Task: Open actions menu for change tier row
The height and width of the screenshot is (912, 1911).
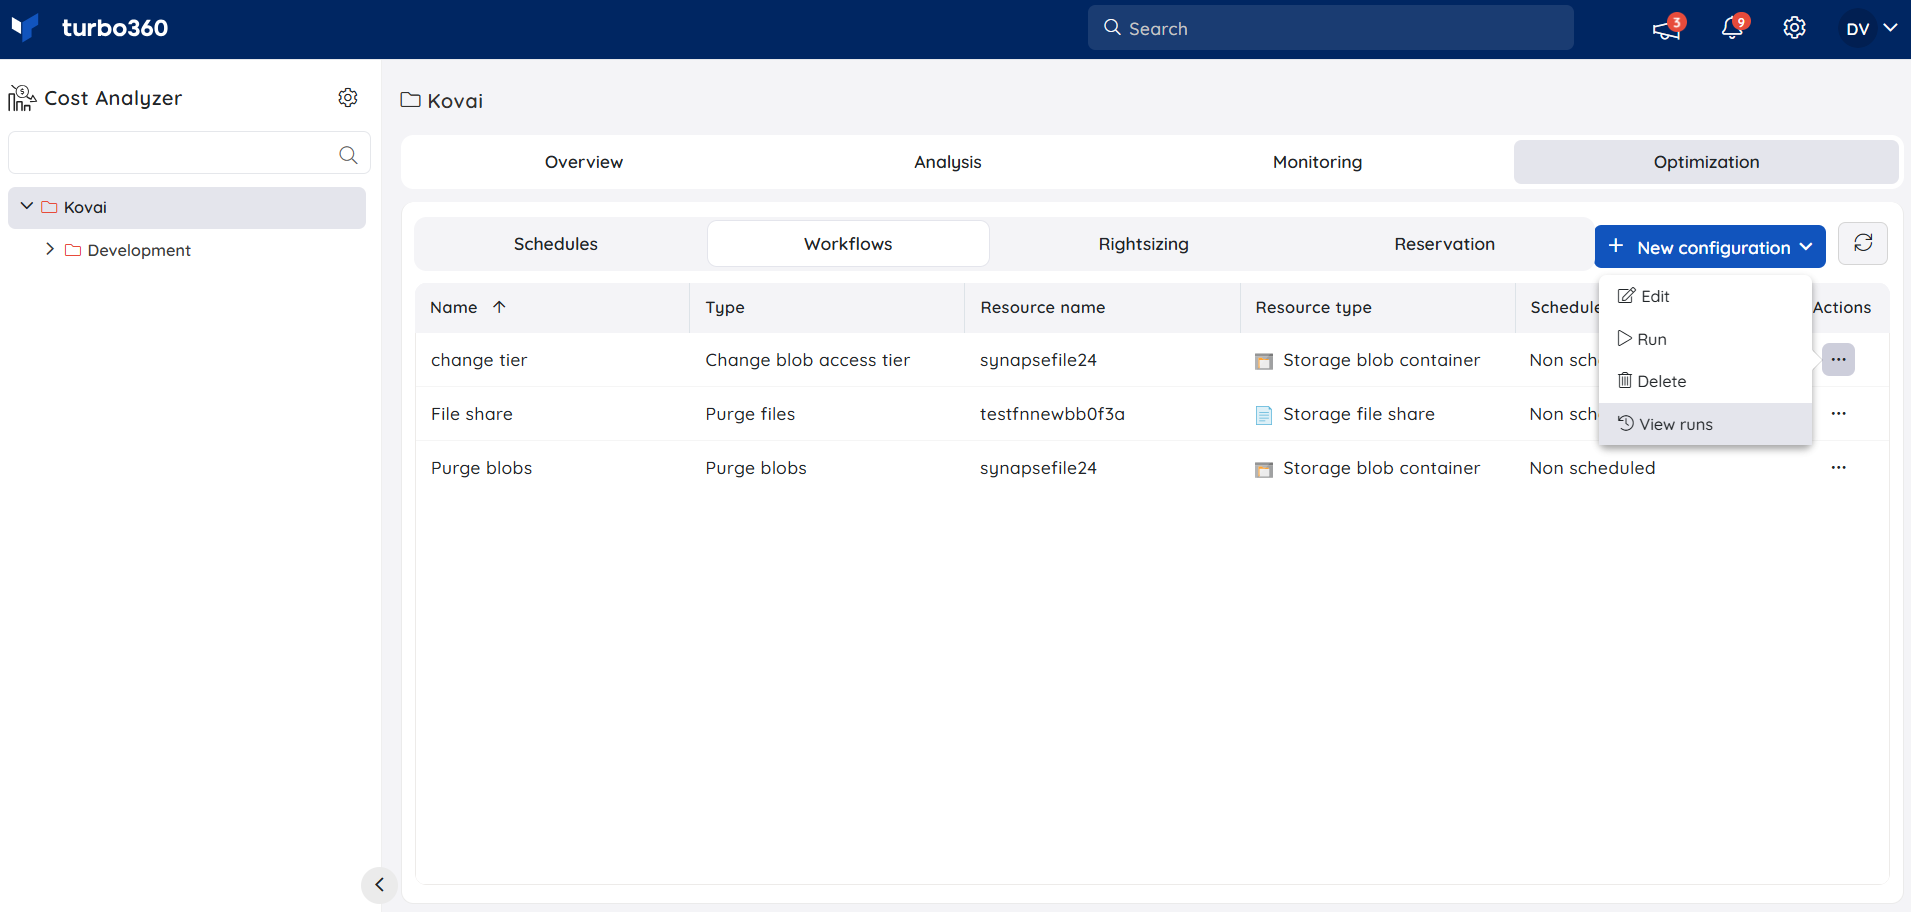Action: 1838,360
